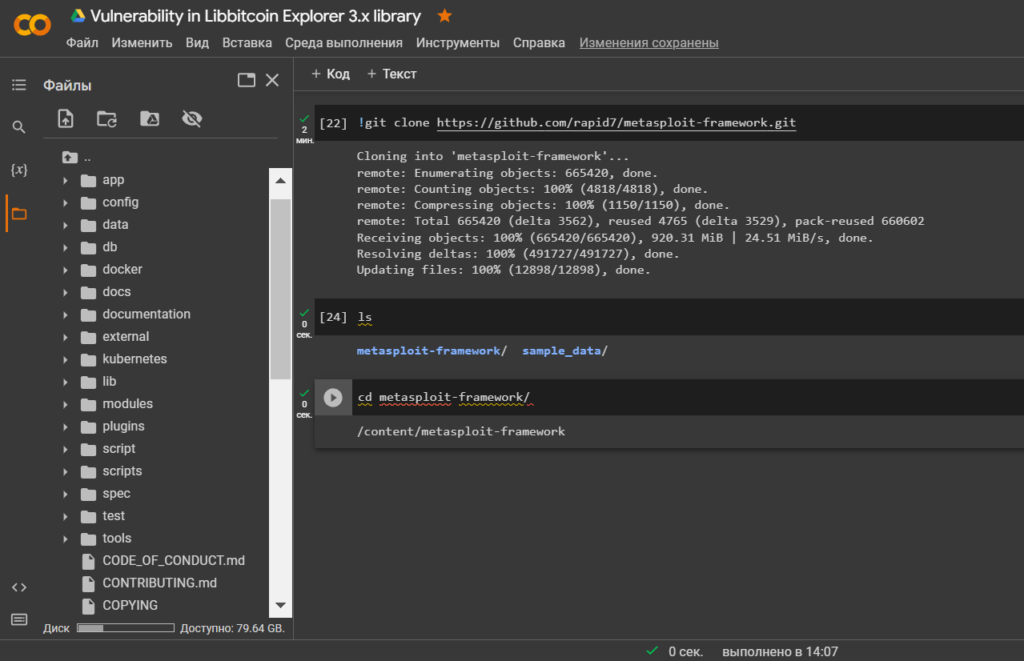Image resolution: width=1024 pixels, height=661 pixels.
Task: Expand the app folder
Action: (65, 180)
